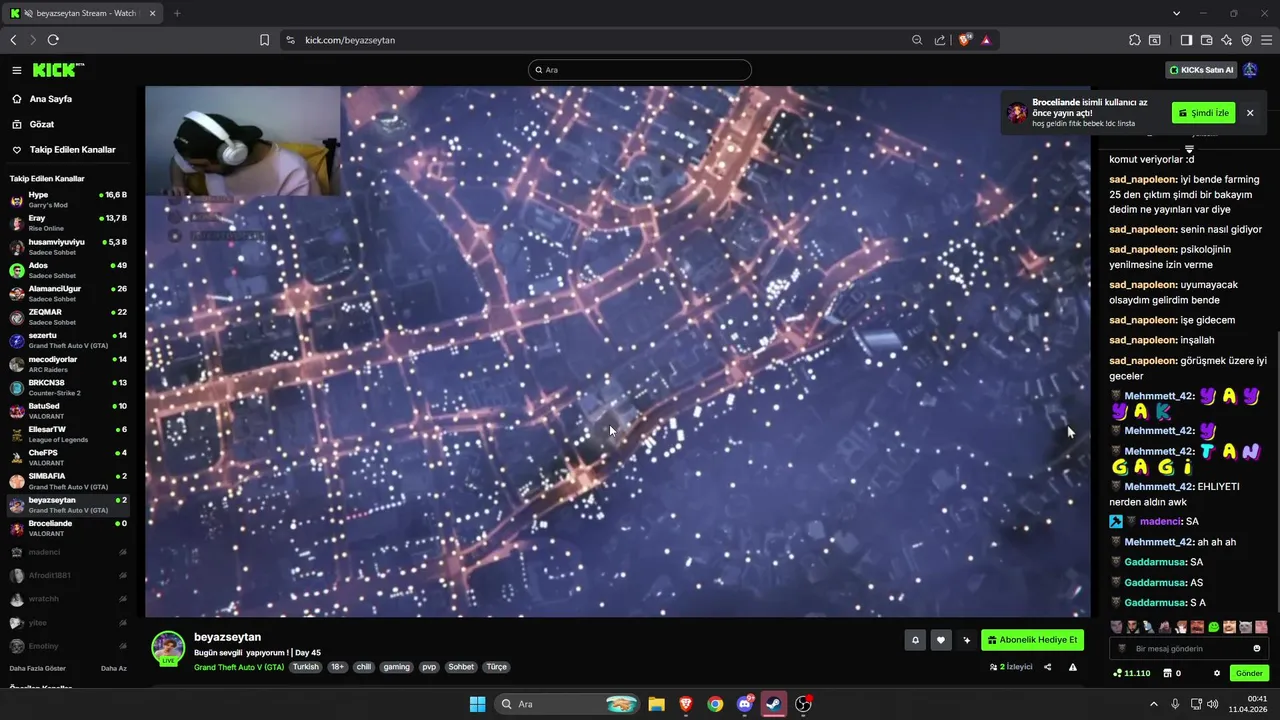Select the 18+ tag
This screenshot has height=720, width=1280.
[x=338, y=667]
